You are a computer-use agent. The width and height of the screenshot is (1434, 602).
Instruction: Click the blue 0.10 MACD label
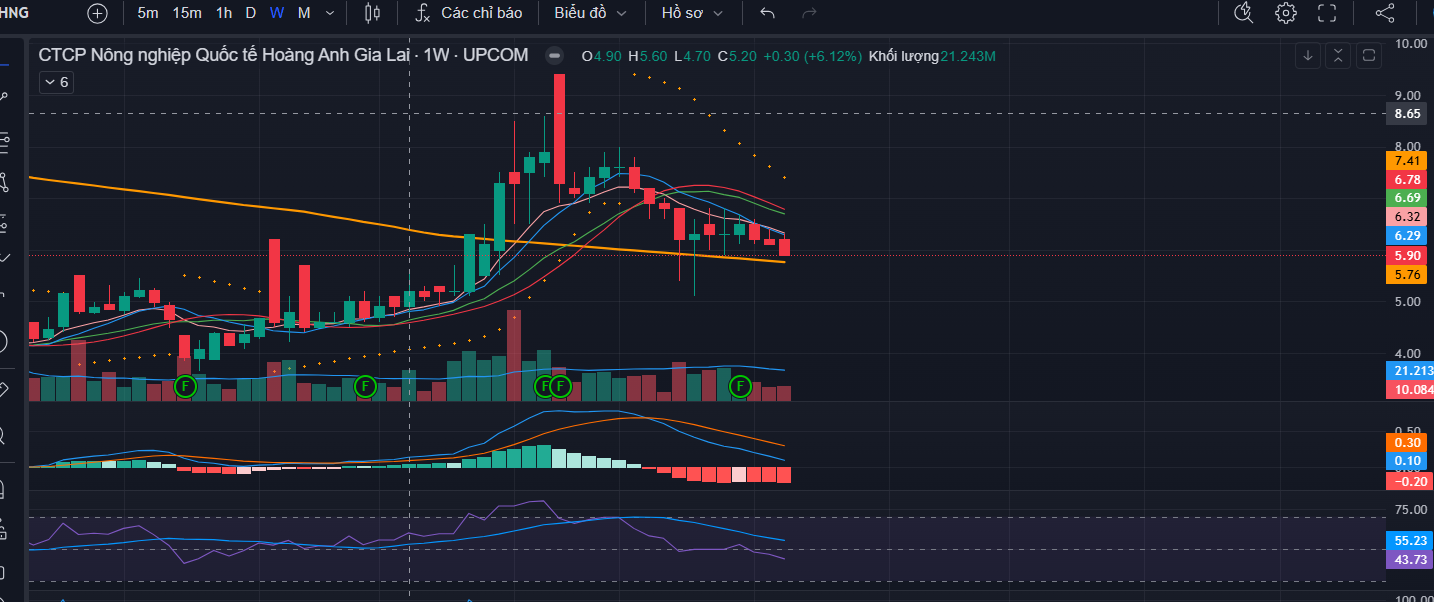[x=1408, y=461]
